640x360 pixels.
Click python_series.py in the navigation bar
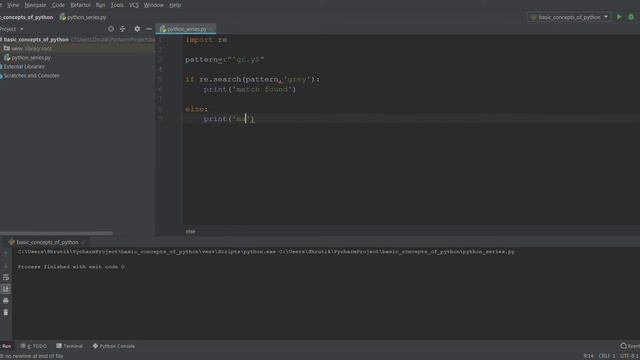pyautogui.click(x=83, y=17)
